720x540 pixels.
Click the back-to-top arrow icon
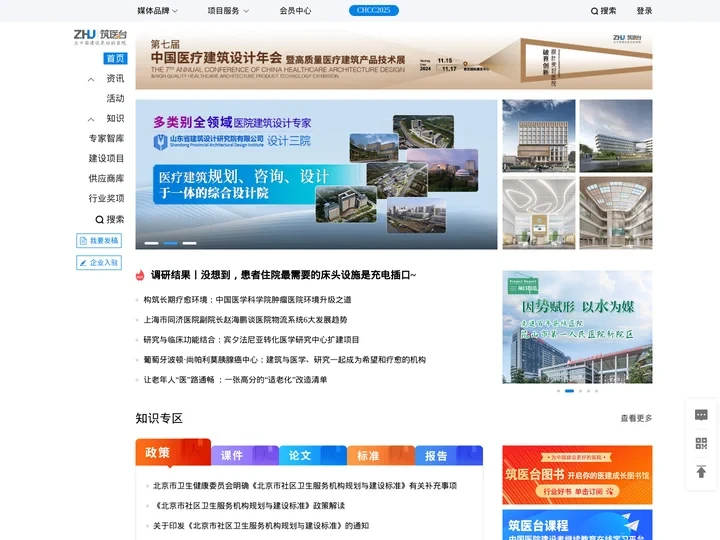[x=701, y=472]
